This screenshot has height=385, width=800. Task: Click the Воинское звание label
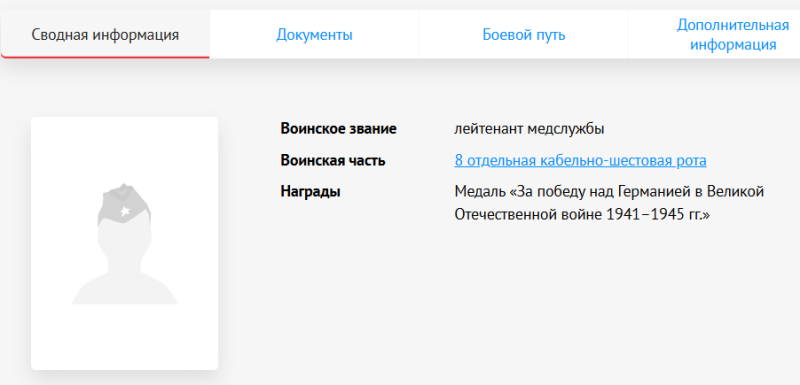pos(338,129)
